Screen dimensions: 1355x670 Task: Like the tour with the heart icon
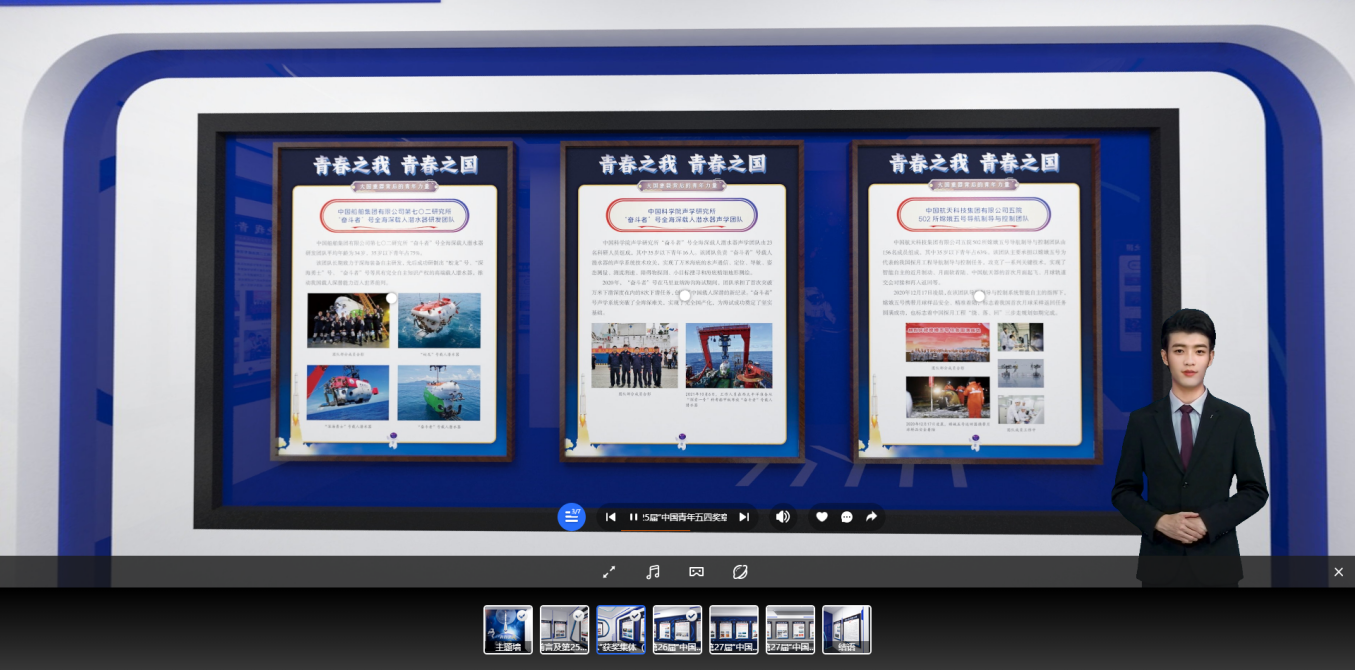coord(822,517)
